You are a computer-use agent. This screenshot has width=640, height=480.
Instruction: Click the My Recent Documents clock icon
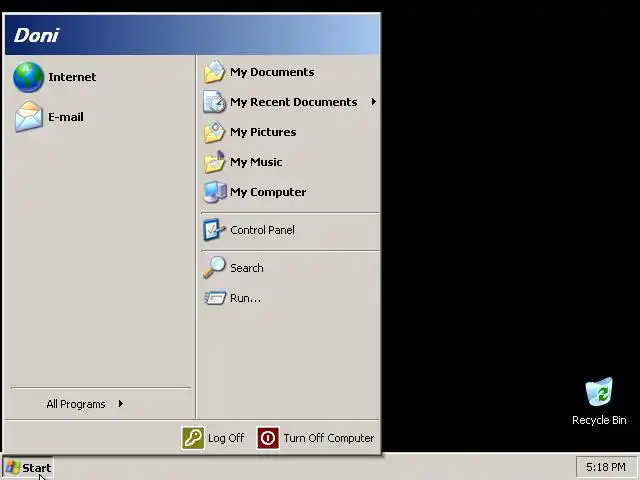coord(214,102)
